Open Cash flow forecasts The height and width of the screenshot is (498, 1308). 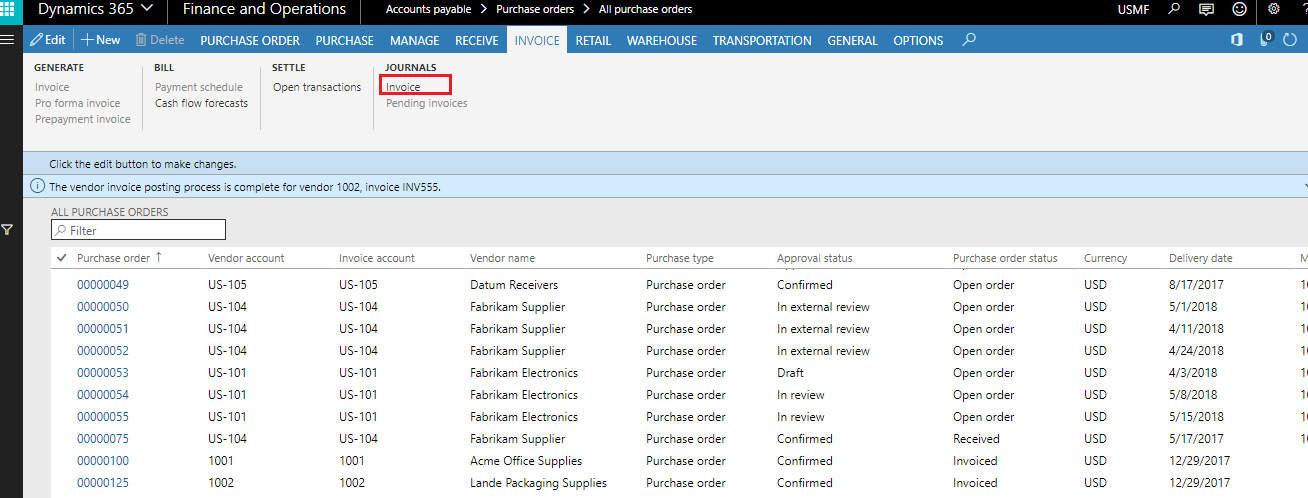[x=201, y=103]
